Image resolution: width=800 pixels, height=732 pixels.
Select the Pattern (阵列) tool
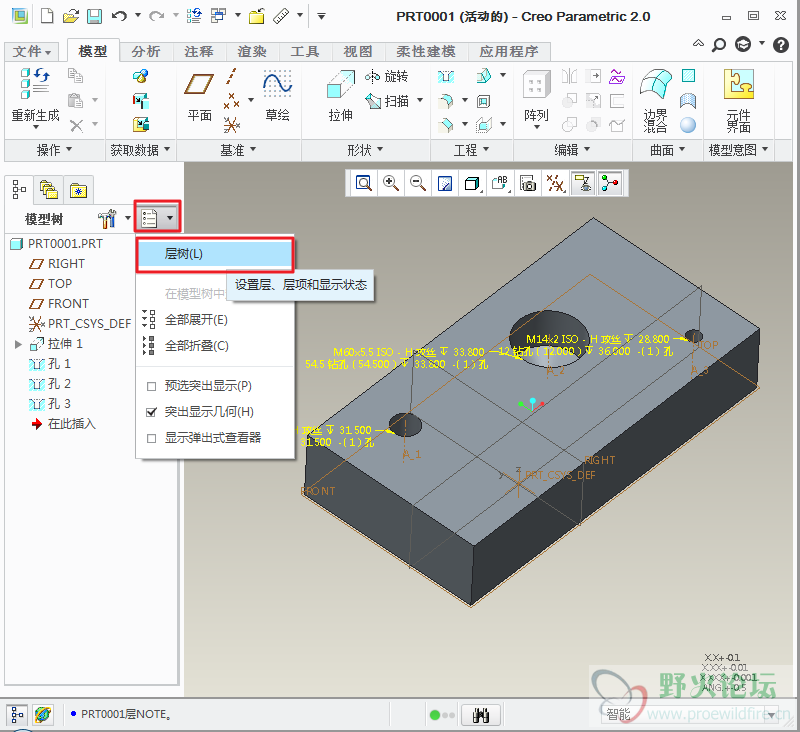point(536,97)
